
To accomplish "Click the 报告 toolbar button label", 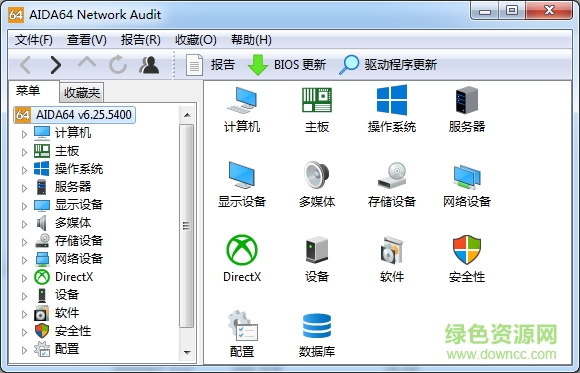I will 223,65.
